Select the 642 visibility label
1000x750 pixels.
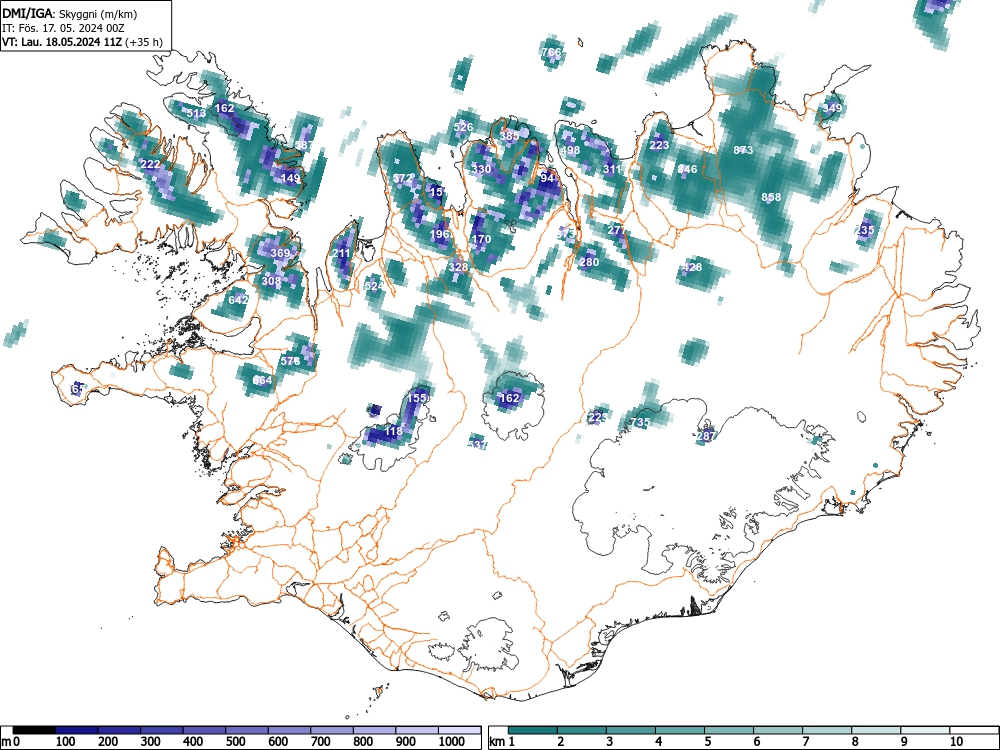pos(238,300)
